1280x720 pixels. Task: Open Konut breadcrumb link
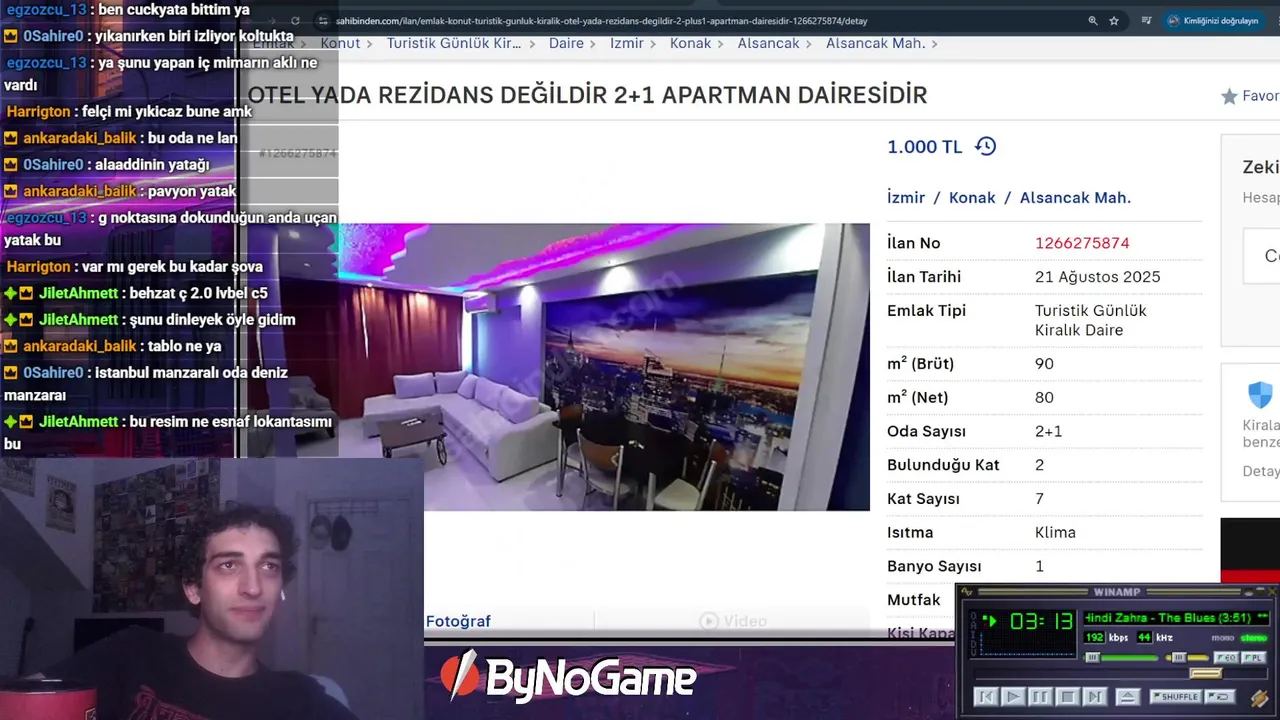point(340,43)
